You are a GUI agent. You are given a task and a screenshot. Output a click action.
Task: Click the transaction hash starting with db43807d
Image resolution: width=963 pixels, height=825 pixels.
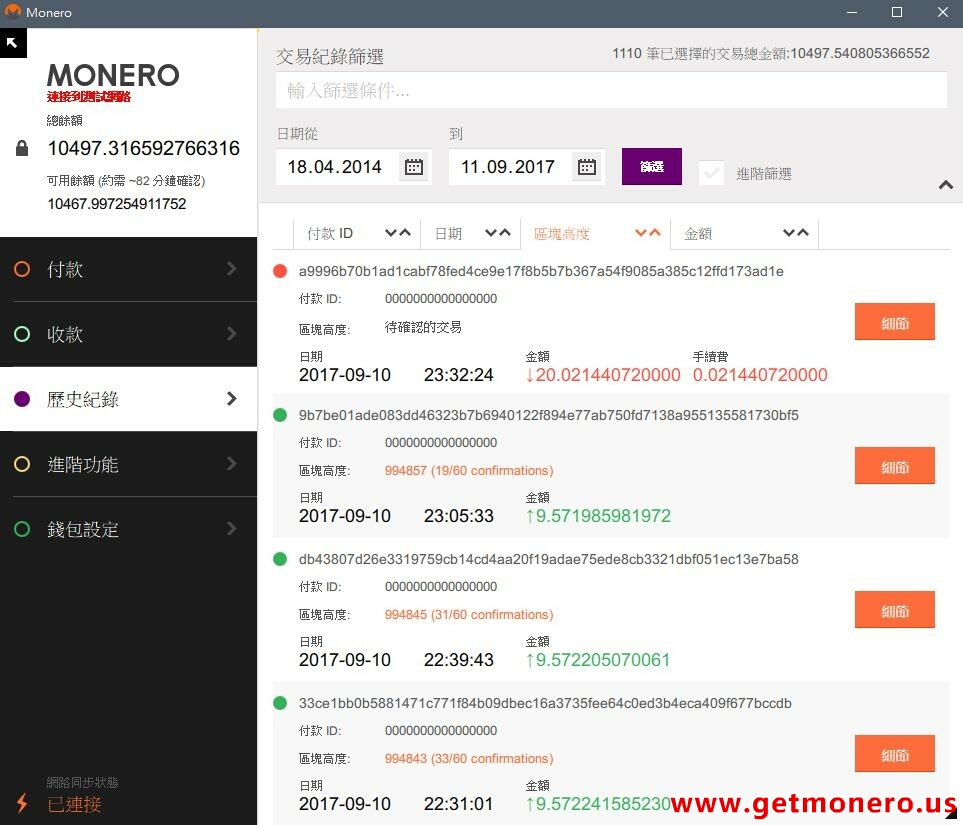(548, 559)
